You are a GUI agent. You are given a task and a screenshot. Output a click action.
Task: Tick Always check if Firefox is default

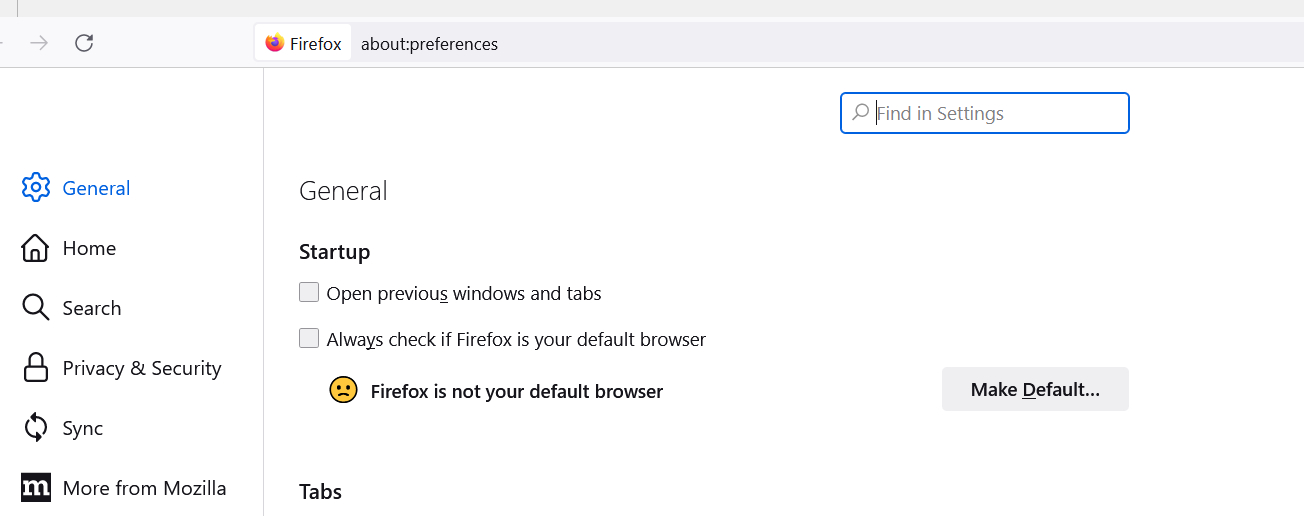click(x=309, y=339)
